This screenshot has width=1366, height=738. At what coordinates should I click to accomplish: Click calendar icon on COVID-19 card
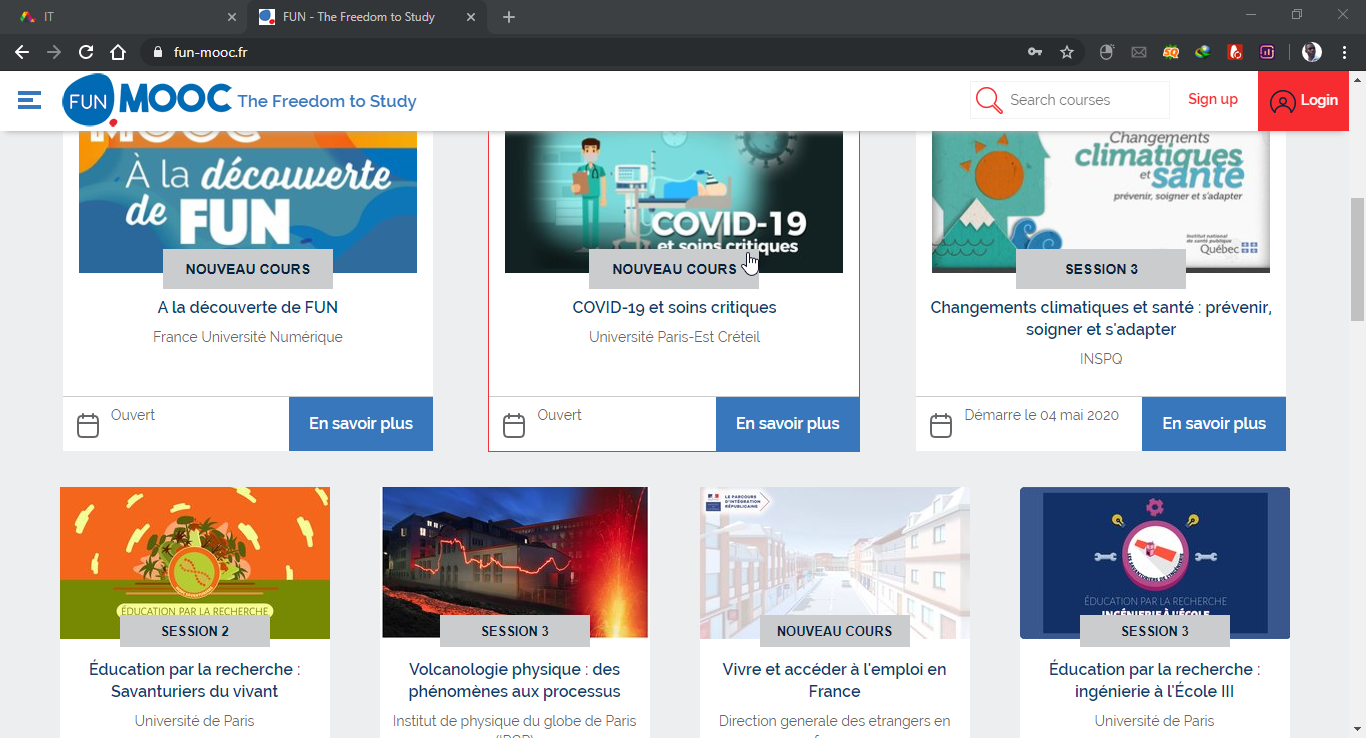[514, 425]
